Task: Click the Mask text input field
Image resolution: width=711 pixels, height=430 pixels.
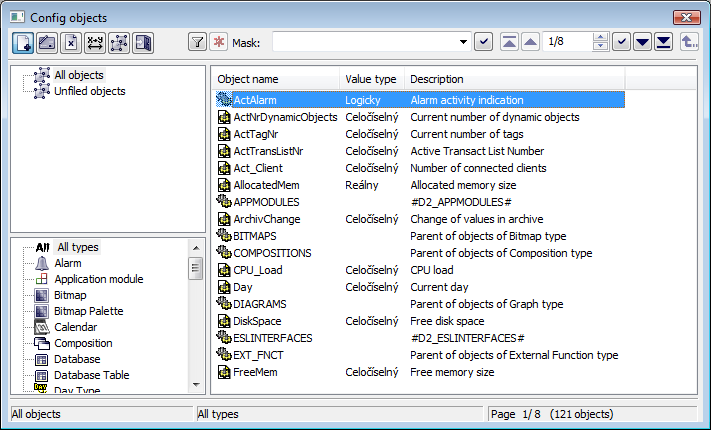Action: pos(363,42)
